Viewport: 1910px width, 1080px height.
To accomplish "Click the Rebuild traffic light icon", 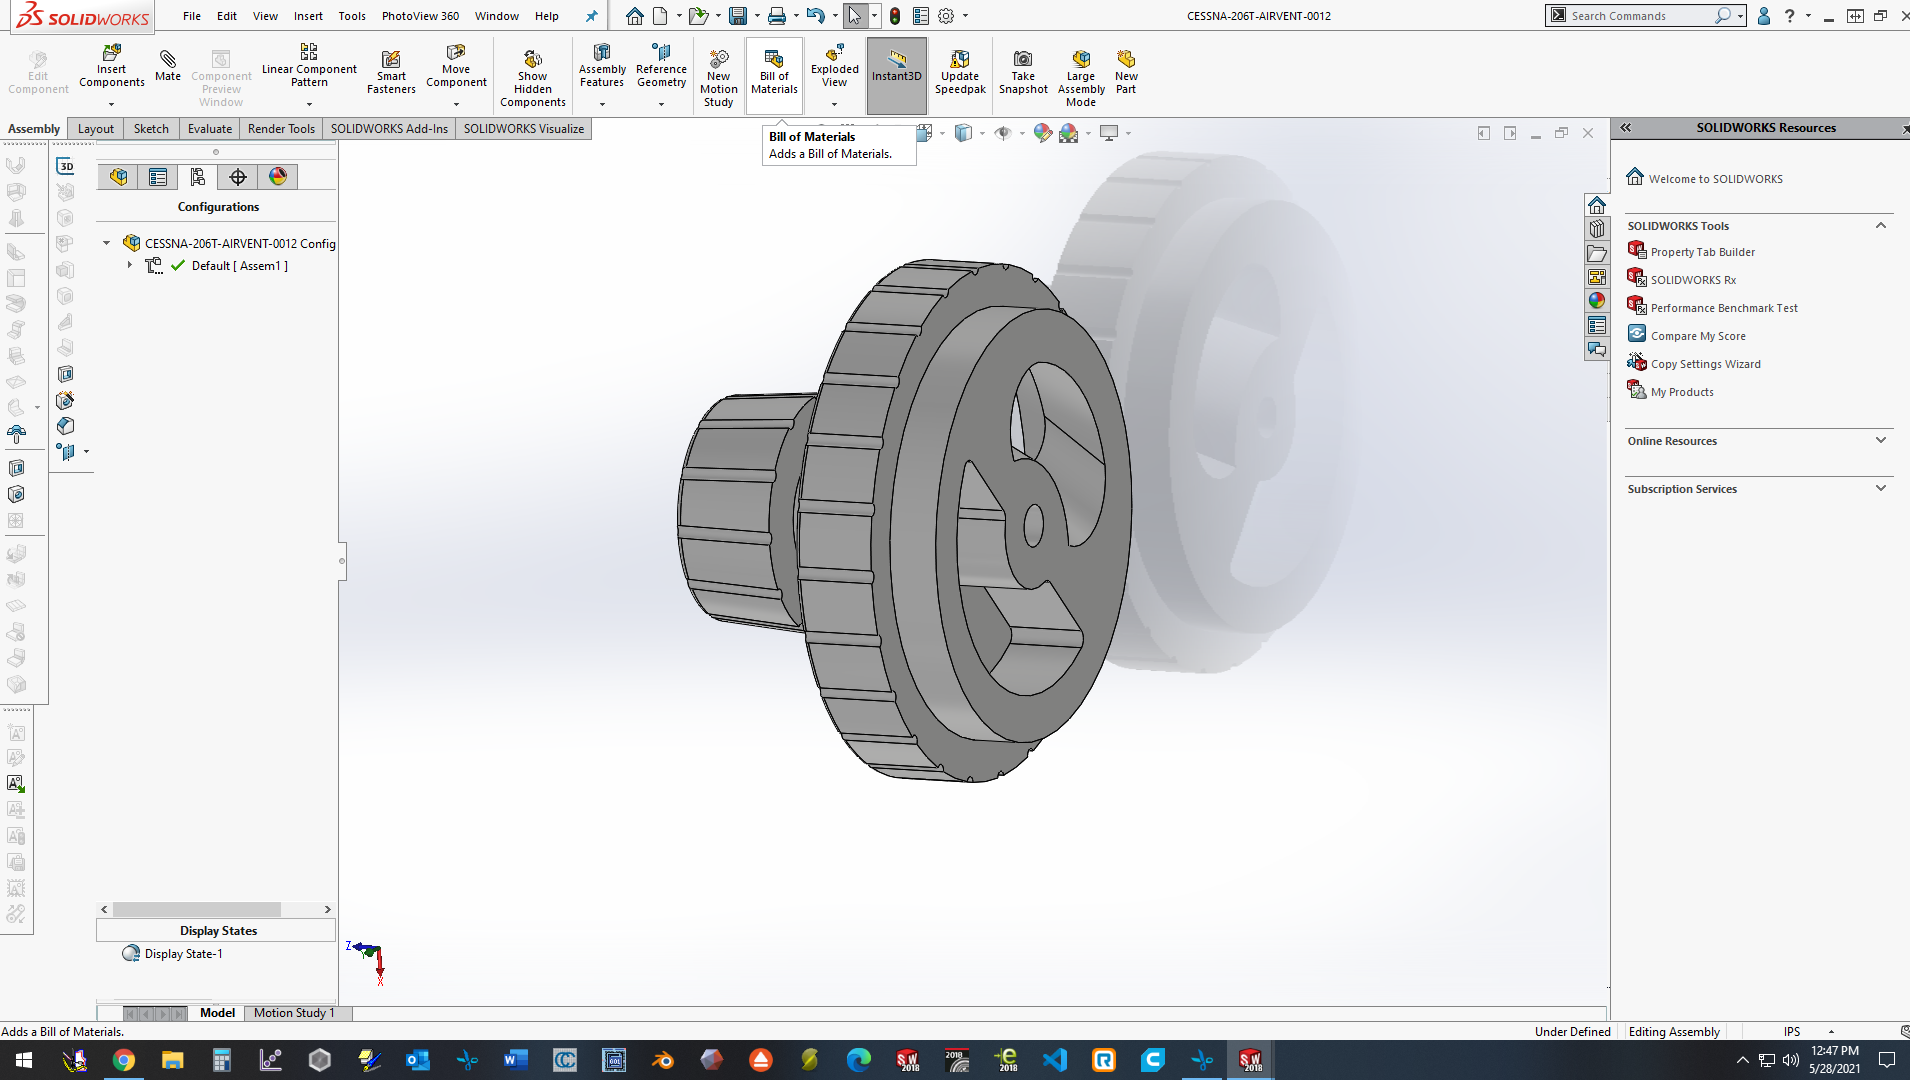I will coord(895,16).
